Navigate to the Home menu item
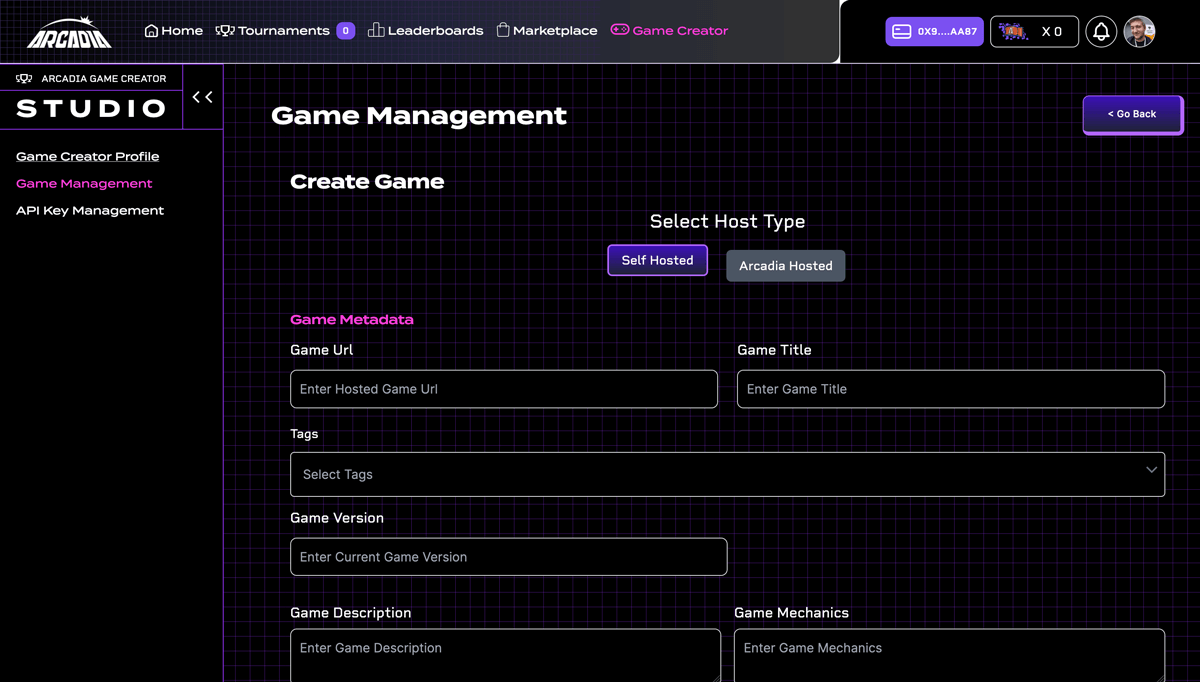This screenshot has height=682, width=1200. (x=181, y=30)
